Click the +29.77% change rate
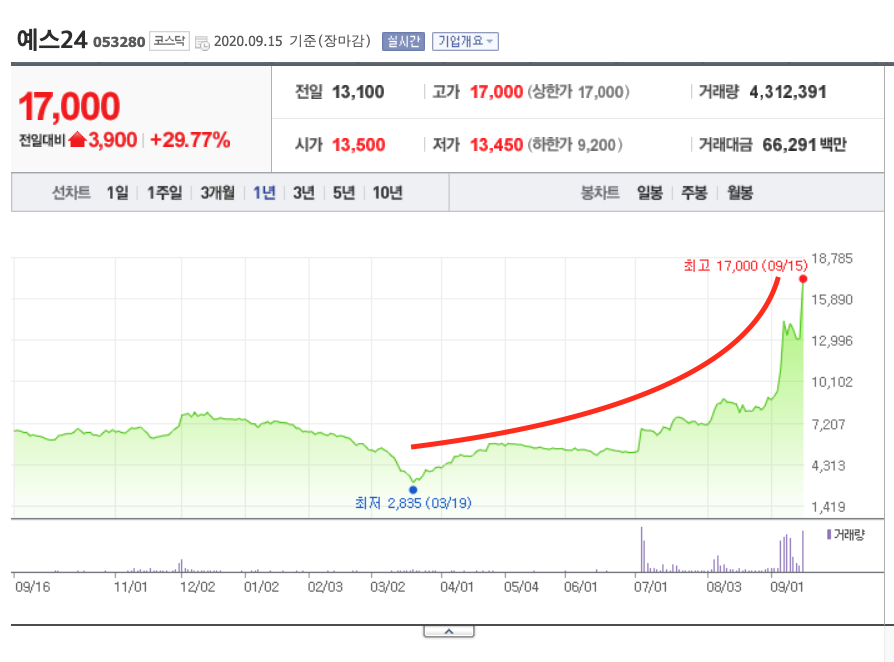 (190, 140)
